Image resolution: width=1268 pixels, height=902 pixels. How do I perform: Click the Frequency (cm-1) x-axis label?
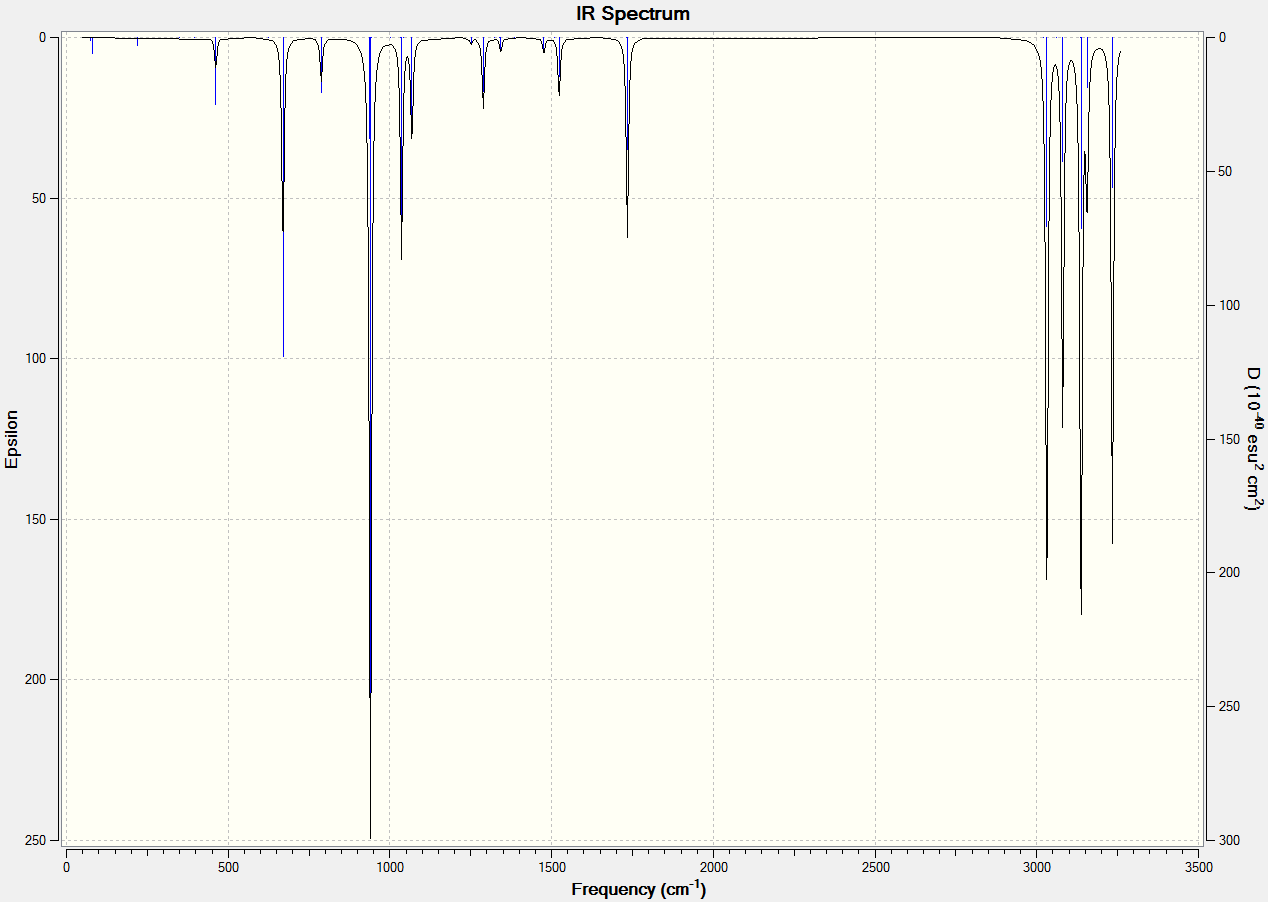click(x=638, y=888)
